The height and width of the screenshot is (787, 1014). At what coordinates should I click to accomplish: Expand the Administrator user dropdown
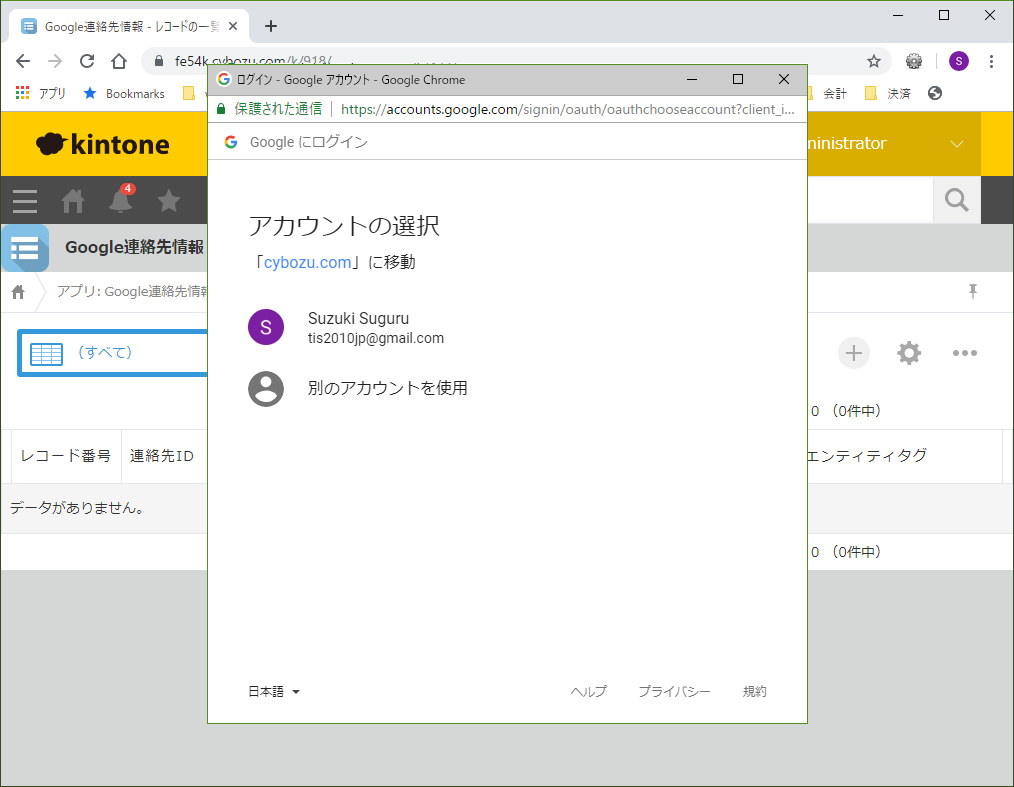pos(957,144)
